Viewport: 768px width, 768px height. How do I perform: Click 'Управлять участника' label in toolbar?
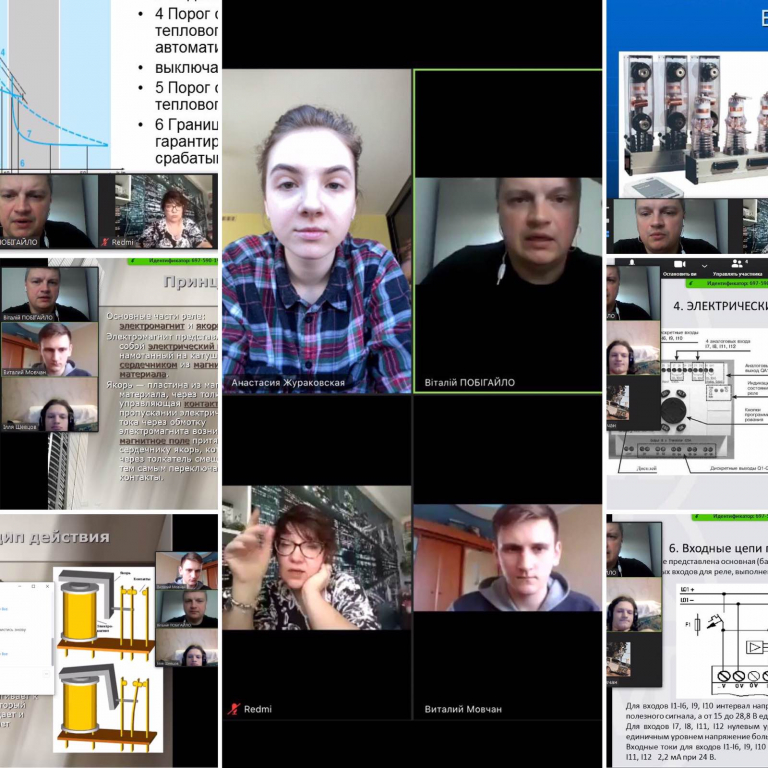click(x=737, y=274)
